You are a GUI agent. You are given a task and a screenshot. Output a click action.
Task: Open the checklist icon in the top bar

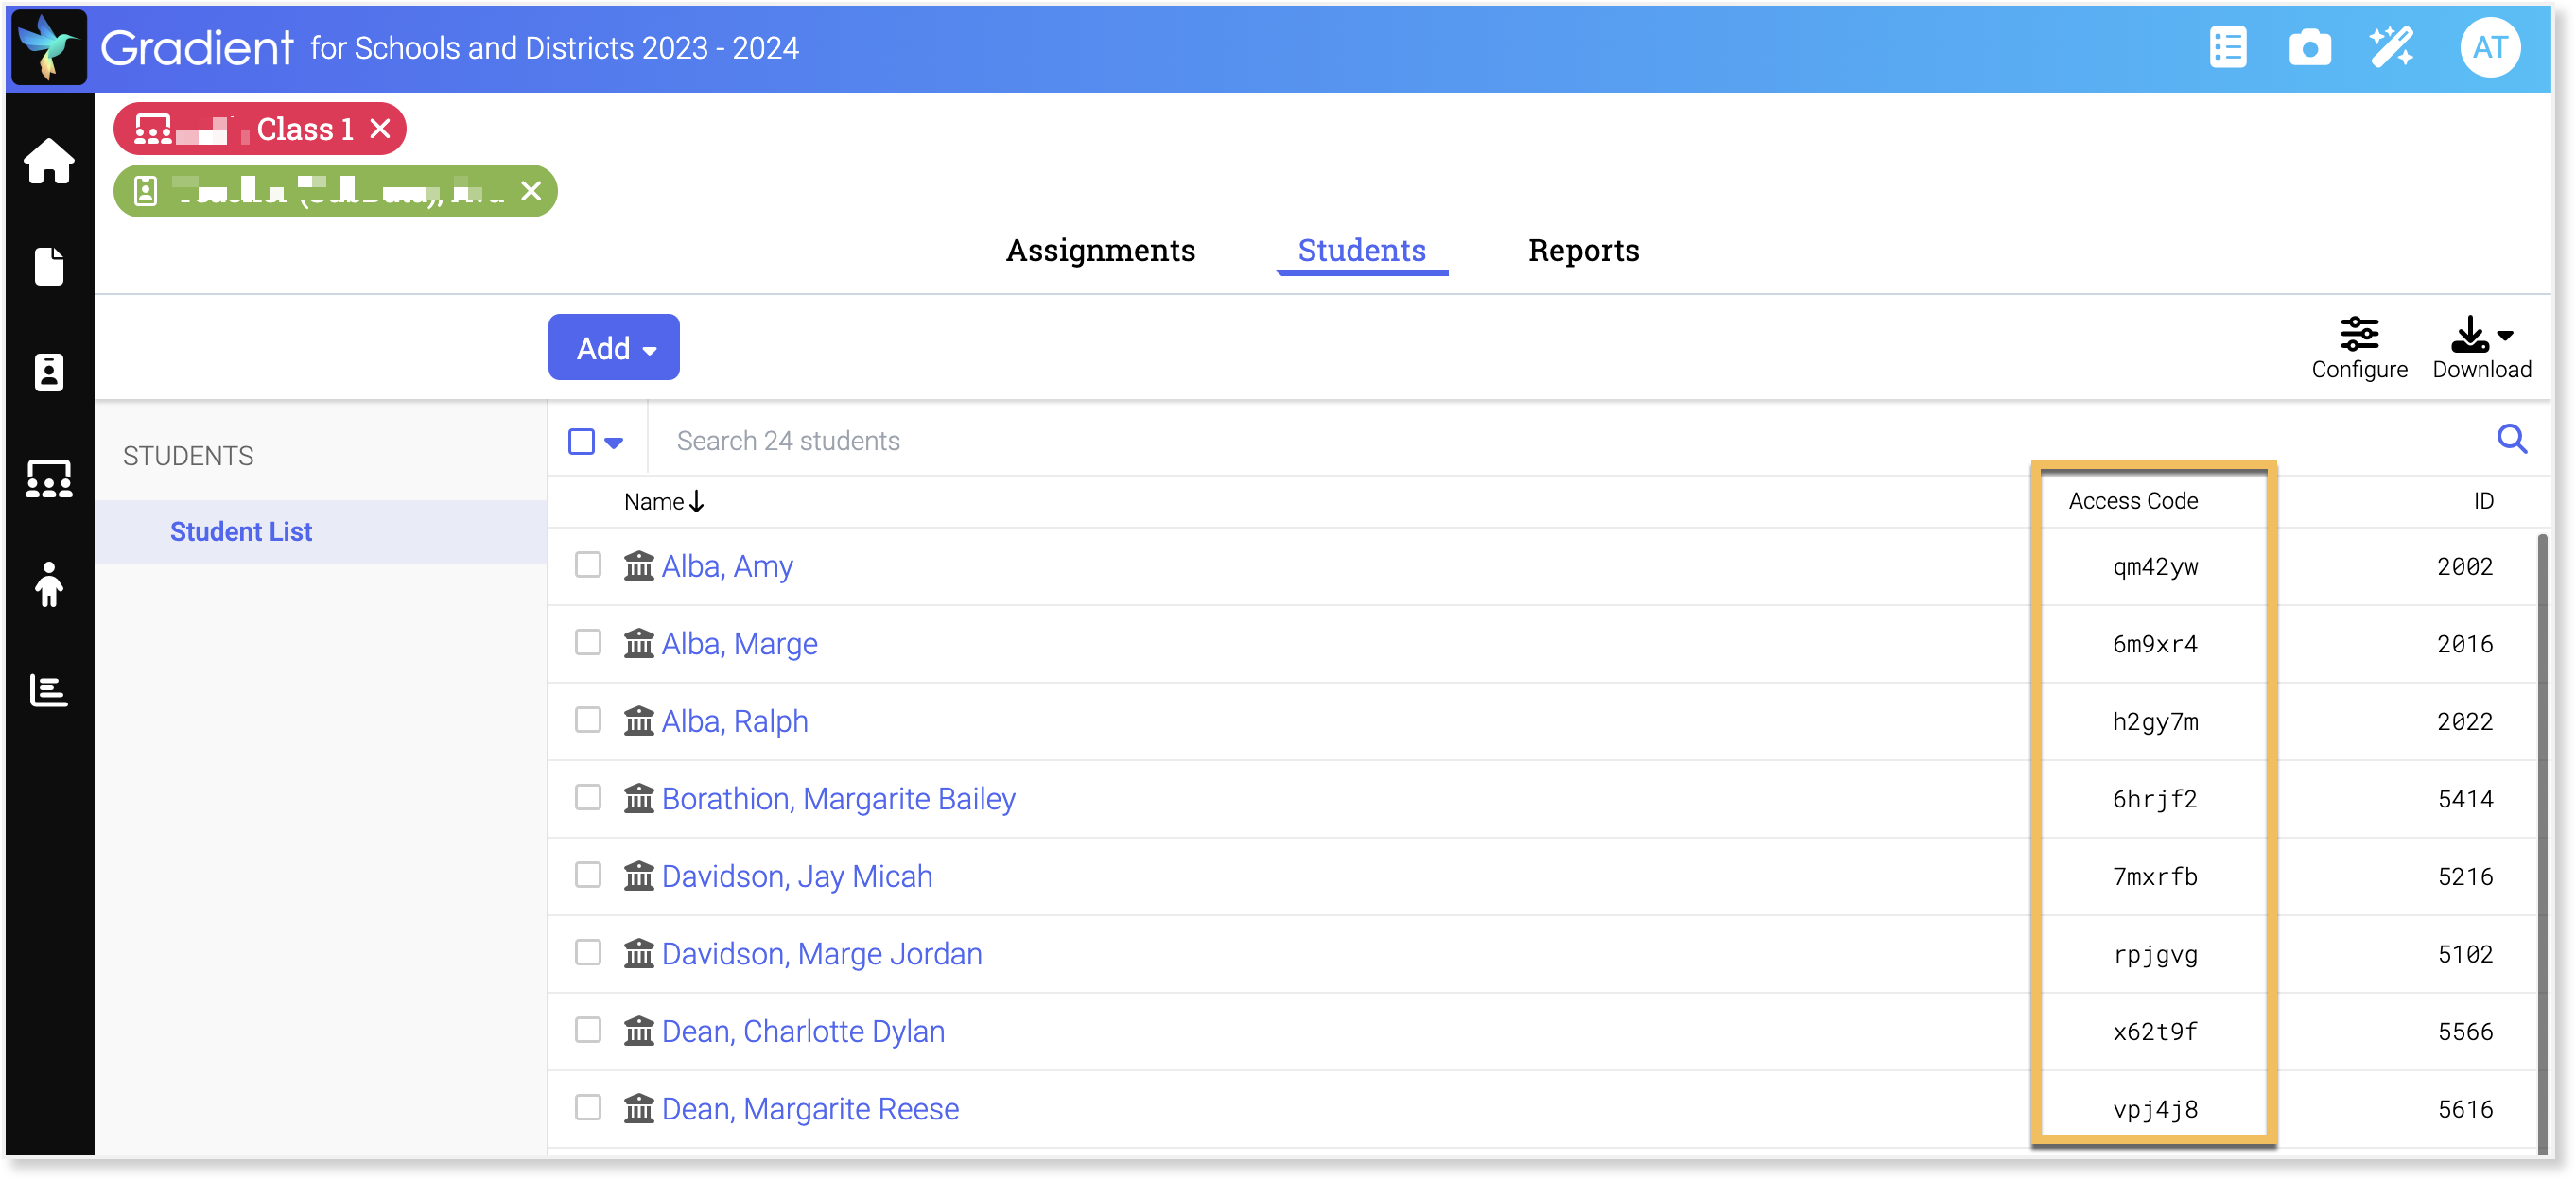coord(2227,48)
